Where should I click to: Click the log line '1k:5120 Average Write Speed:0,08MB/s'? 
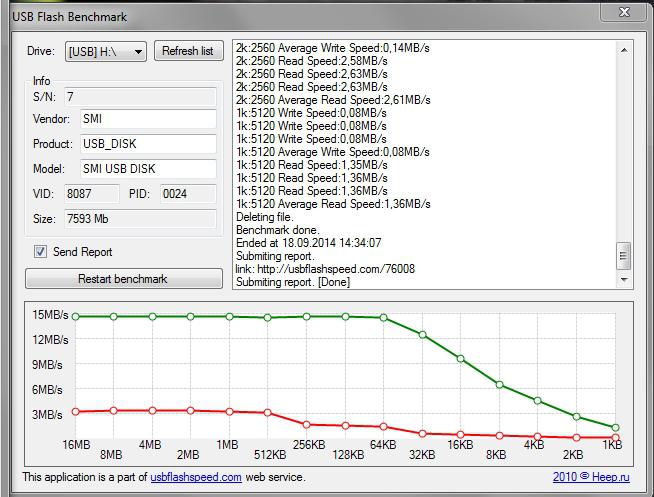pyautogui.click(x=332, y=152)
